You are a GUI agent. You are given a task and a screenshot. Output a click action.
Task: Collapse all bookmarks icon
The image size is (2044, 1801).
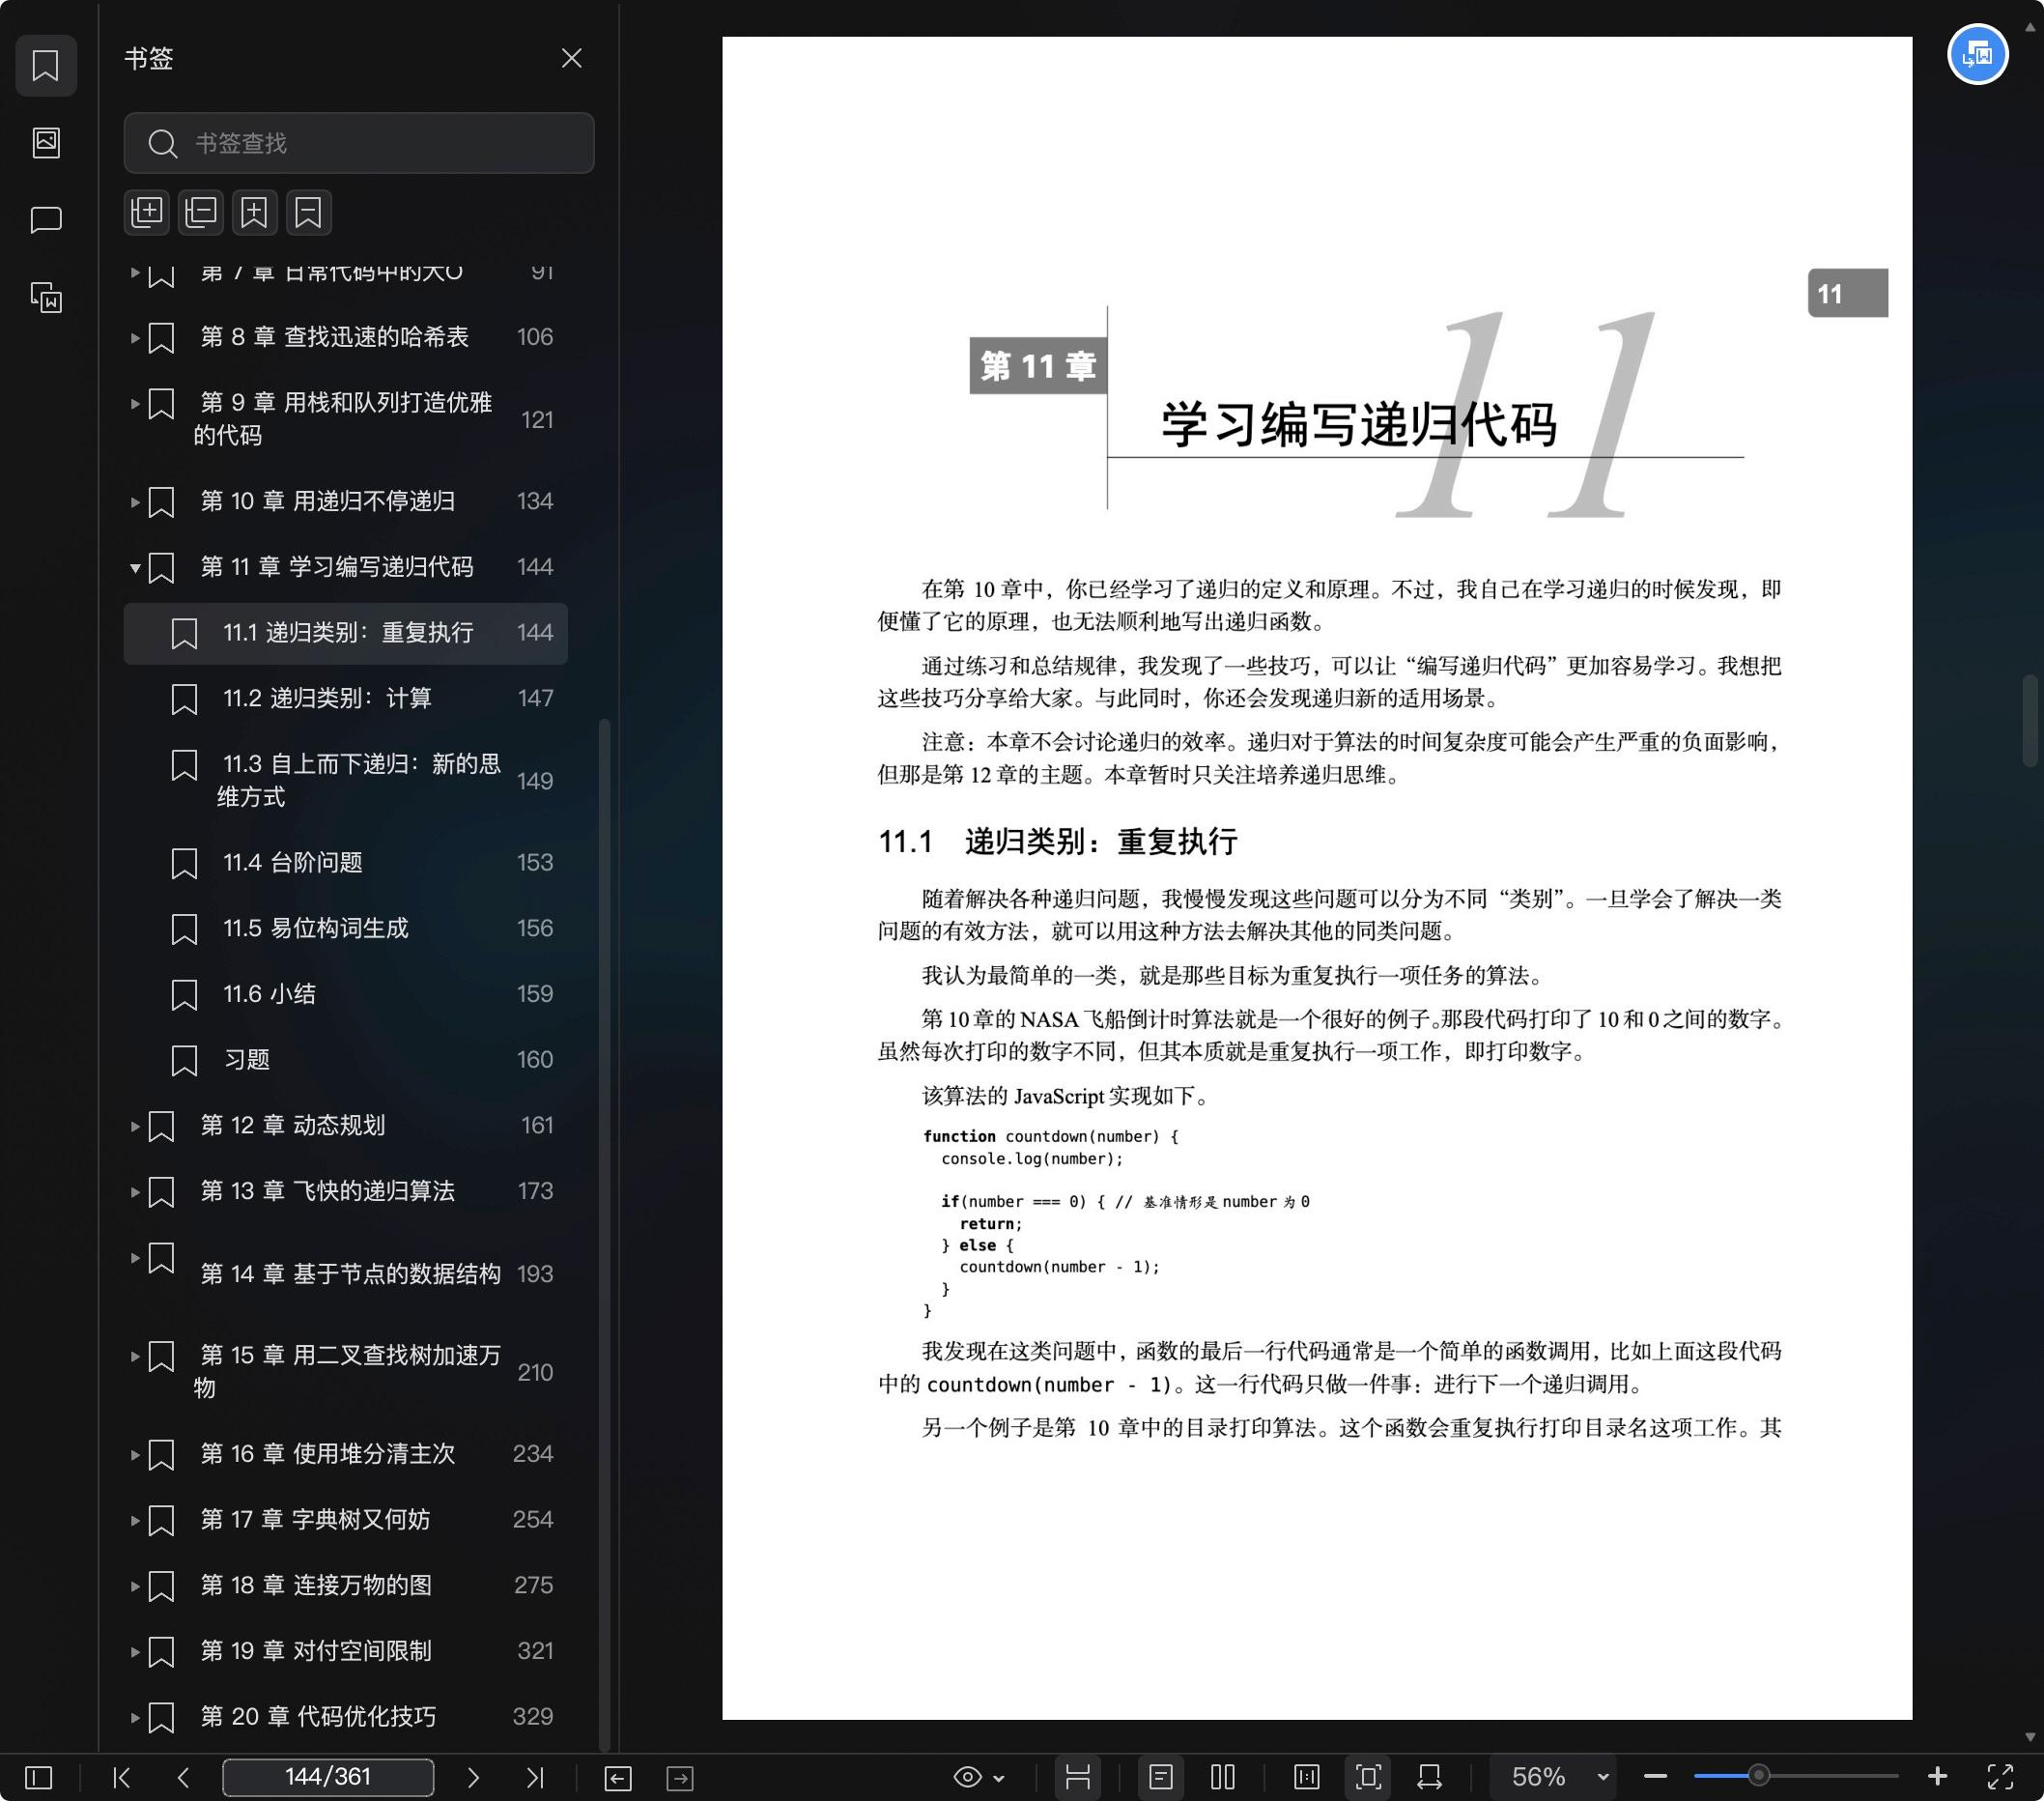tap(201, 212)
